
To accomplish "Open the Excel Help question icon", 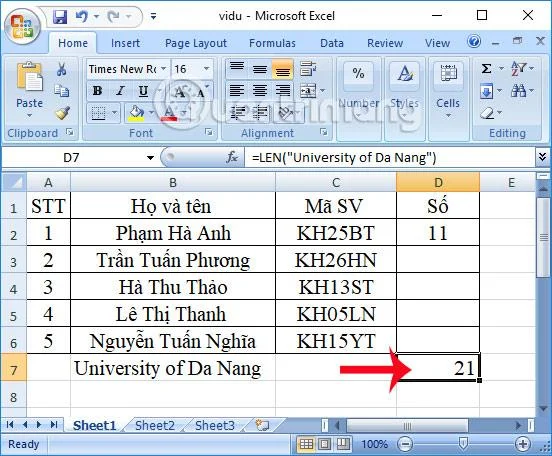I will (474, 42).
